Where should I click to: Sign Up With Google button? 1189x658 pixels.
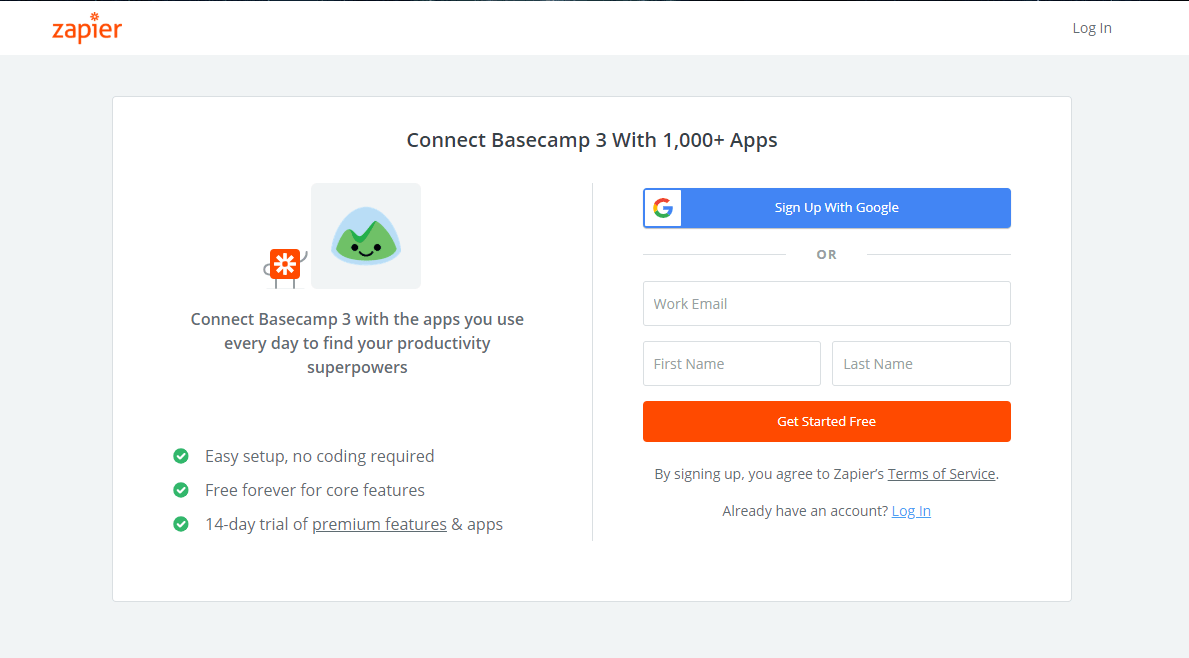pos(827,208)
